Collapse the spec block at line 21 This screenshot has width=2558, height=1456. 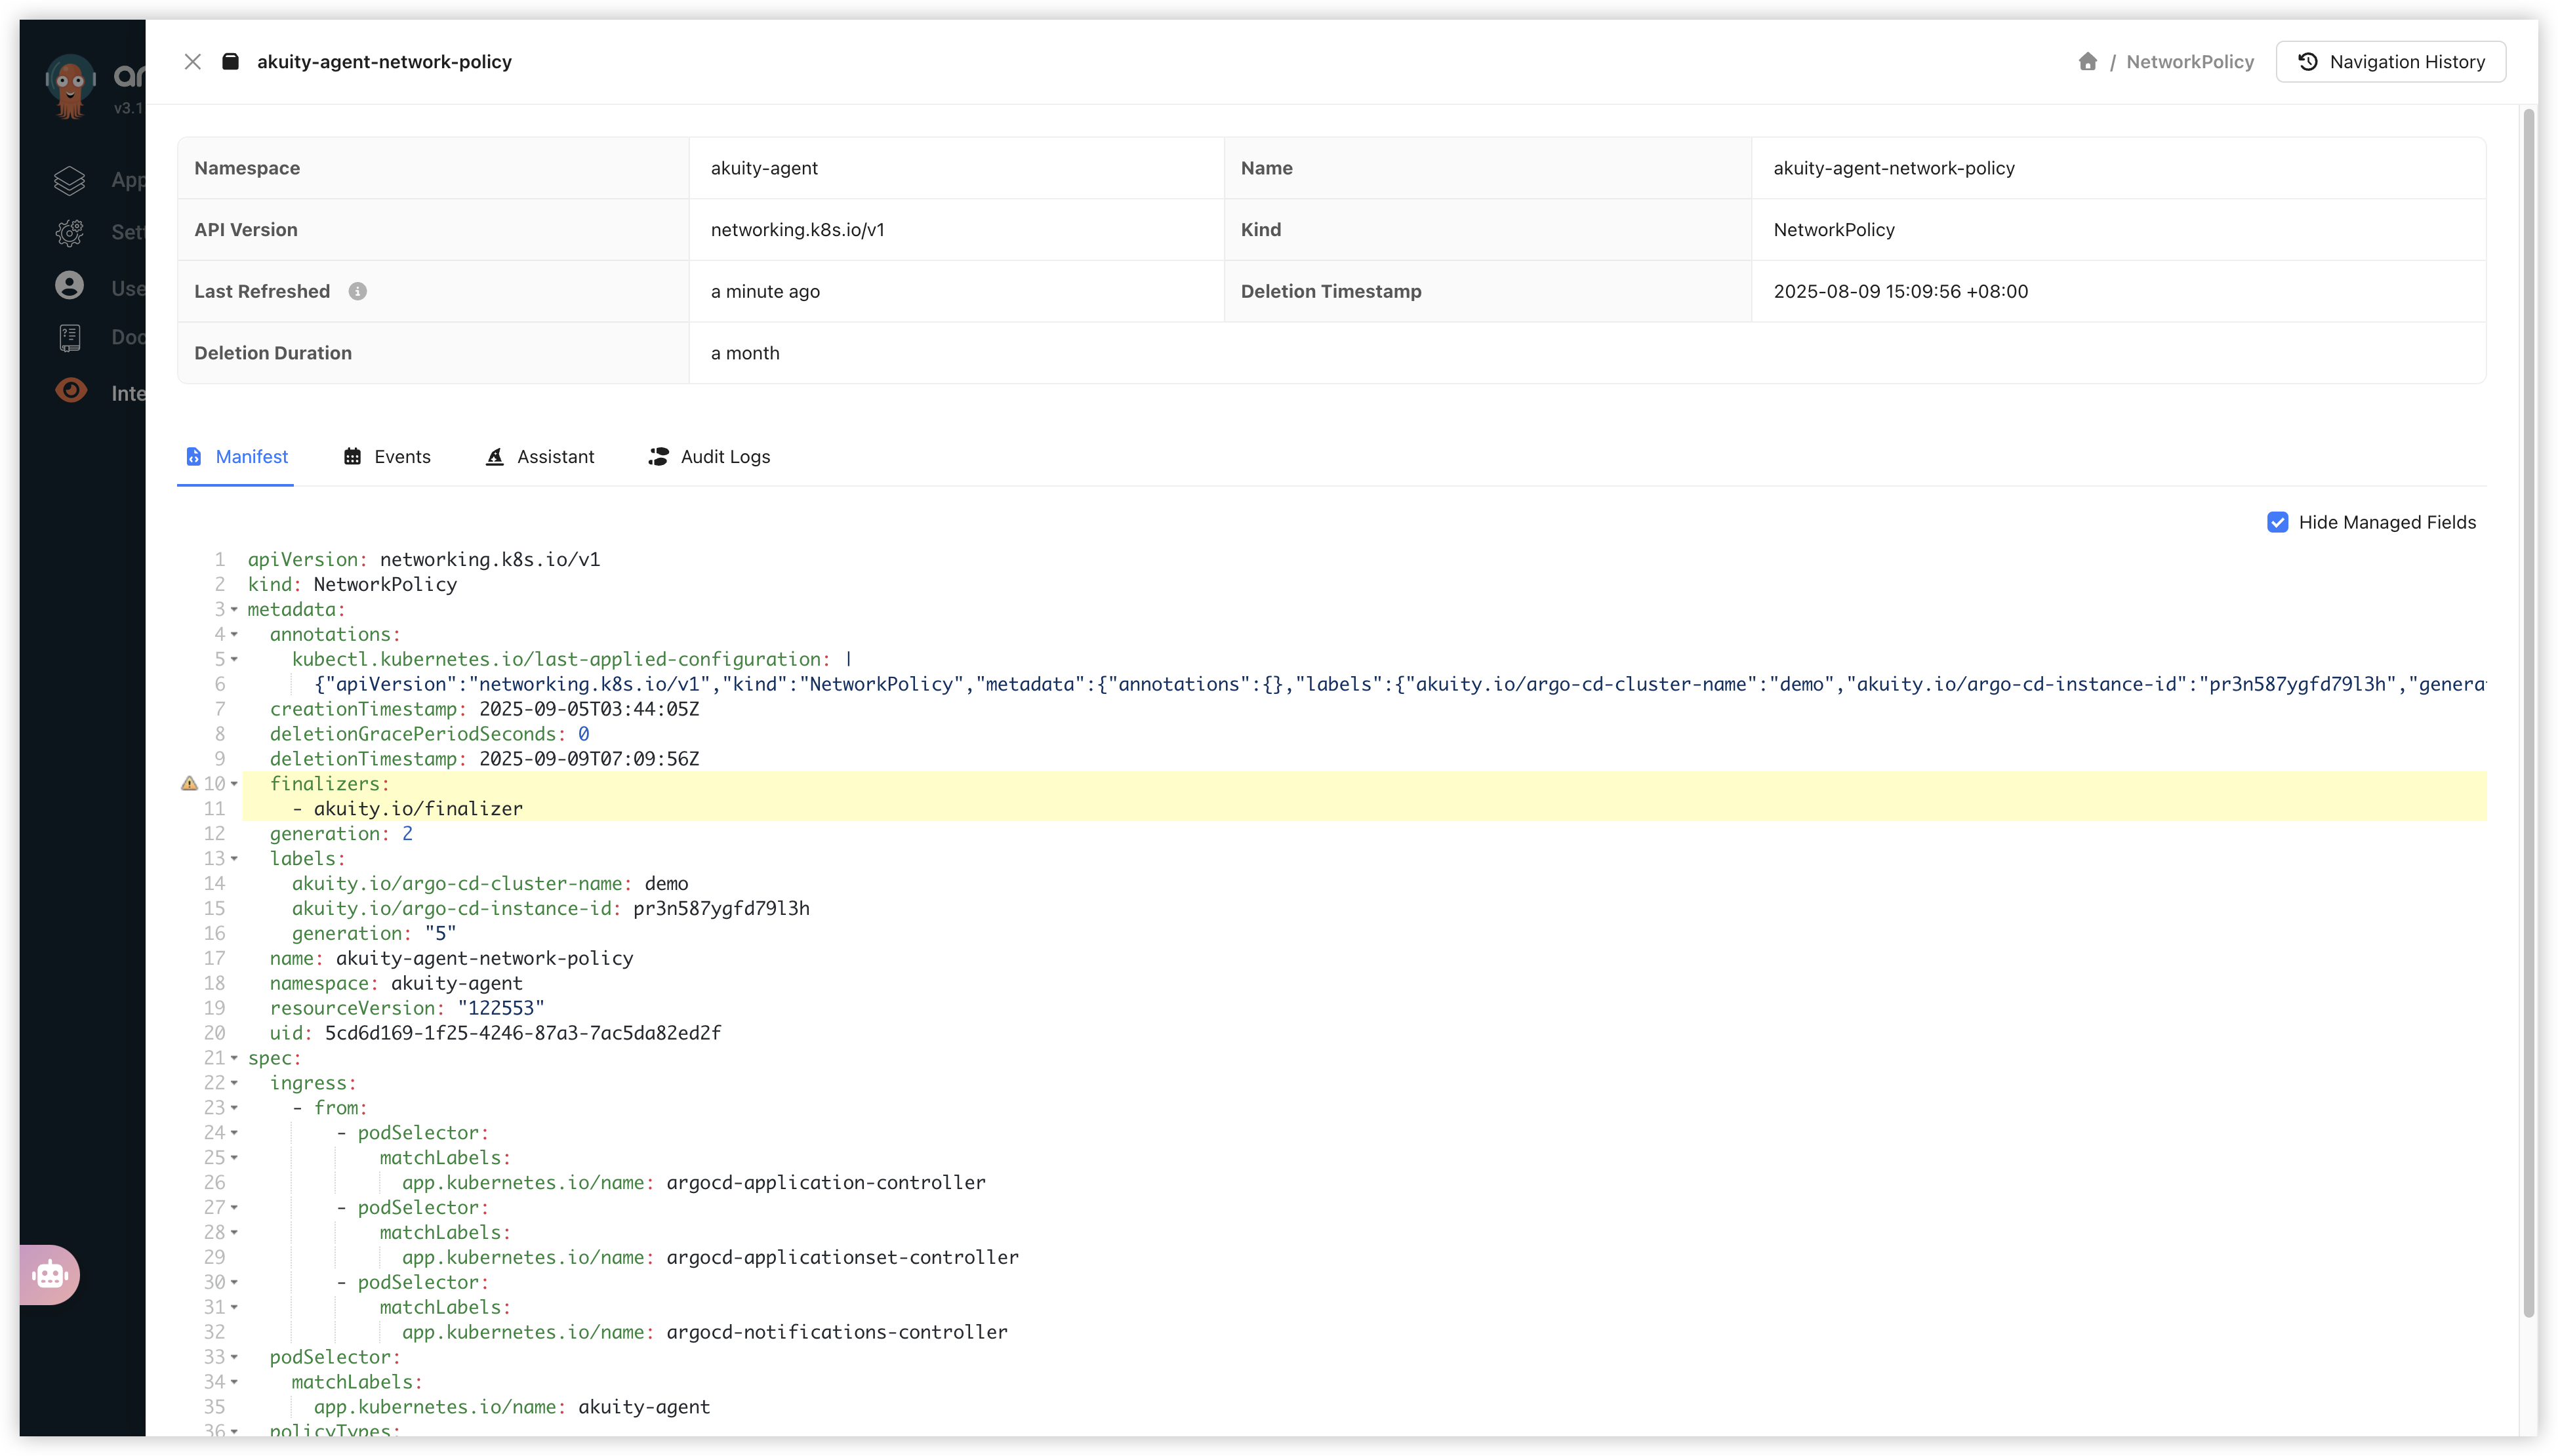234,1058
